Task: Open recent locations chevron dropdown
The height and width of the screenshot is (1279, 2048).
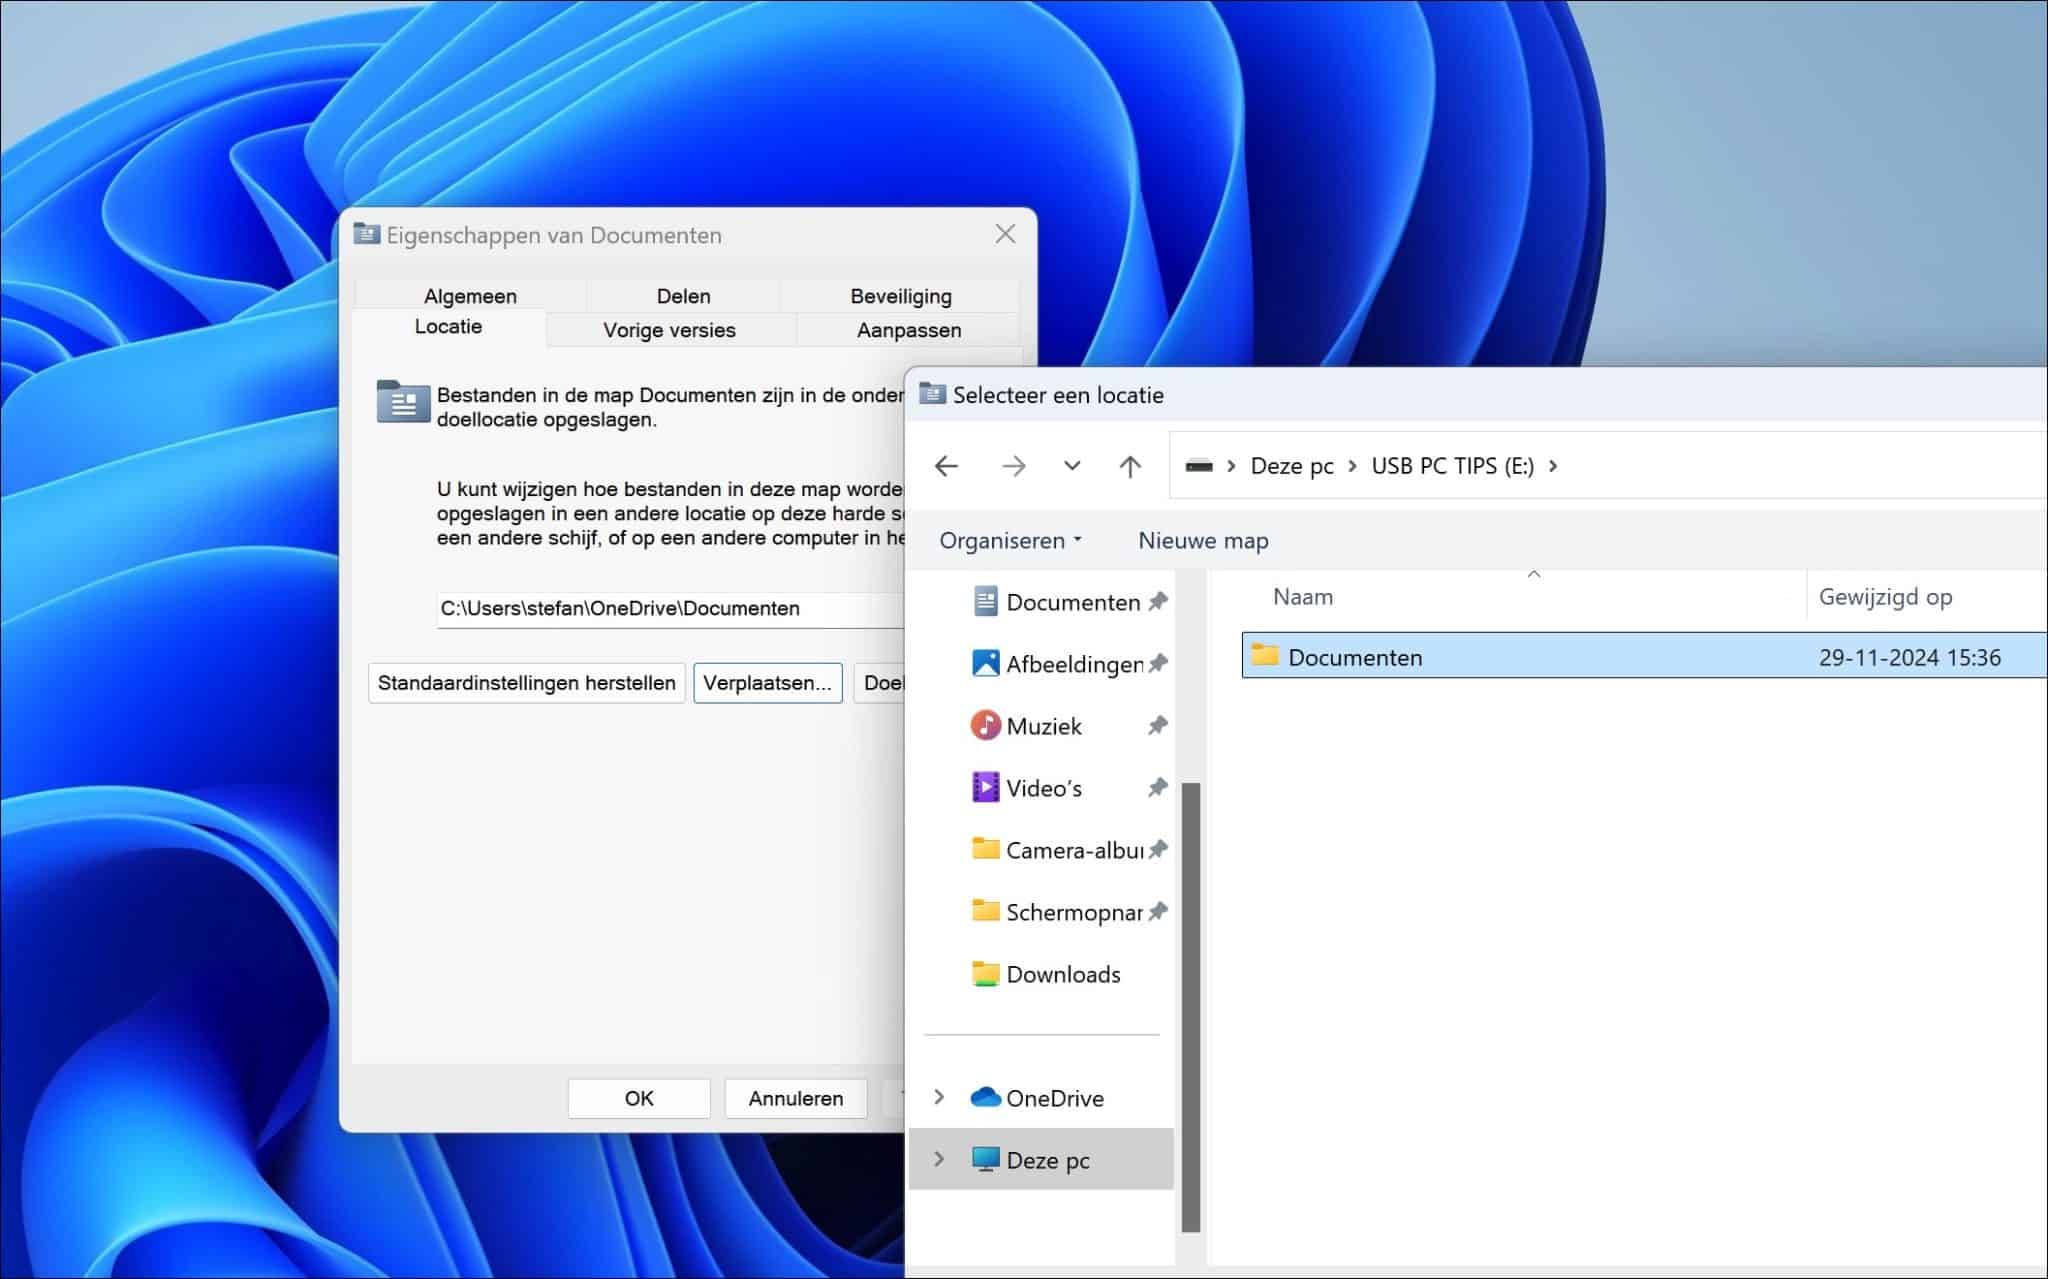Action: click(x=1072, y=466)
